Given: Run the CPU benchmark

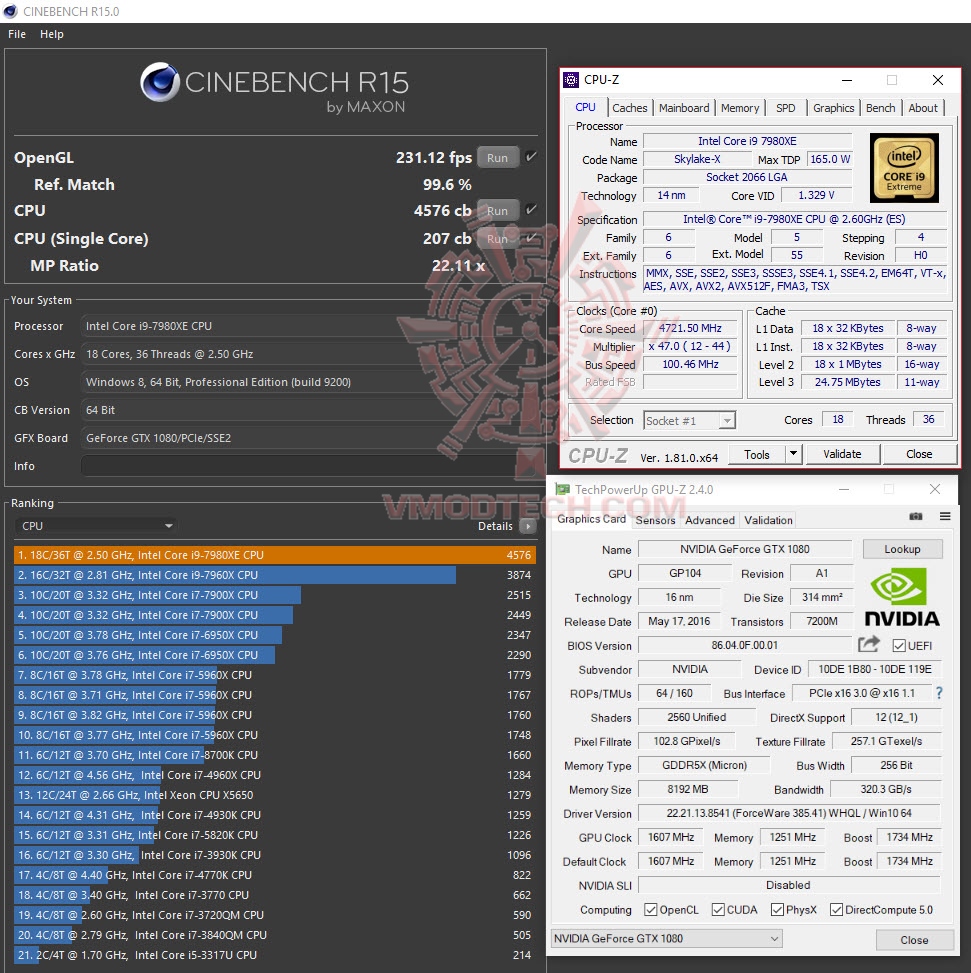Looking at the screenshot, I should pyautogui.click(x=498, y=210).
